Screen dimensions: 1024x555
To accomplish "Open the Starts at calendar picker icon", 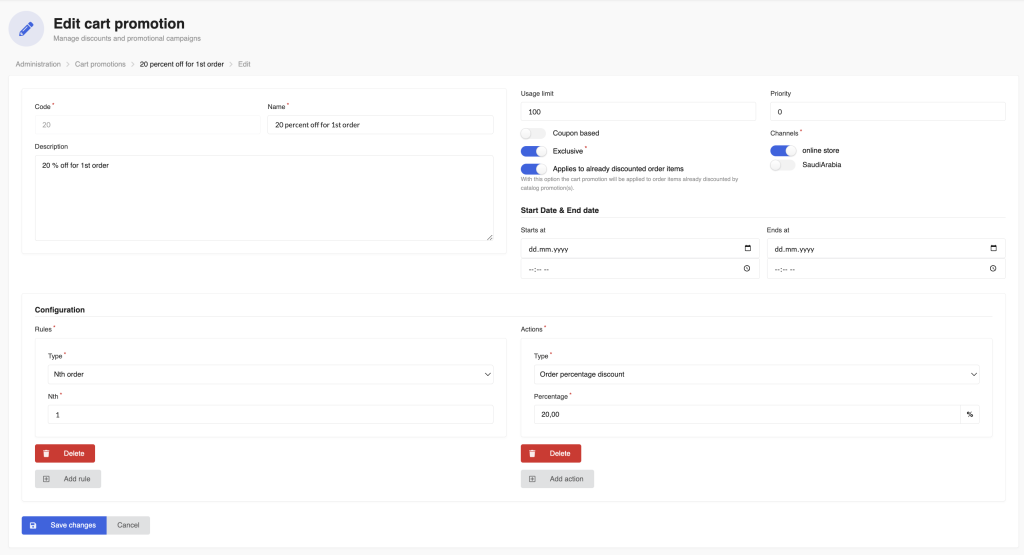I will coord(748,248).
